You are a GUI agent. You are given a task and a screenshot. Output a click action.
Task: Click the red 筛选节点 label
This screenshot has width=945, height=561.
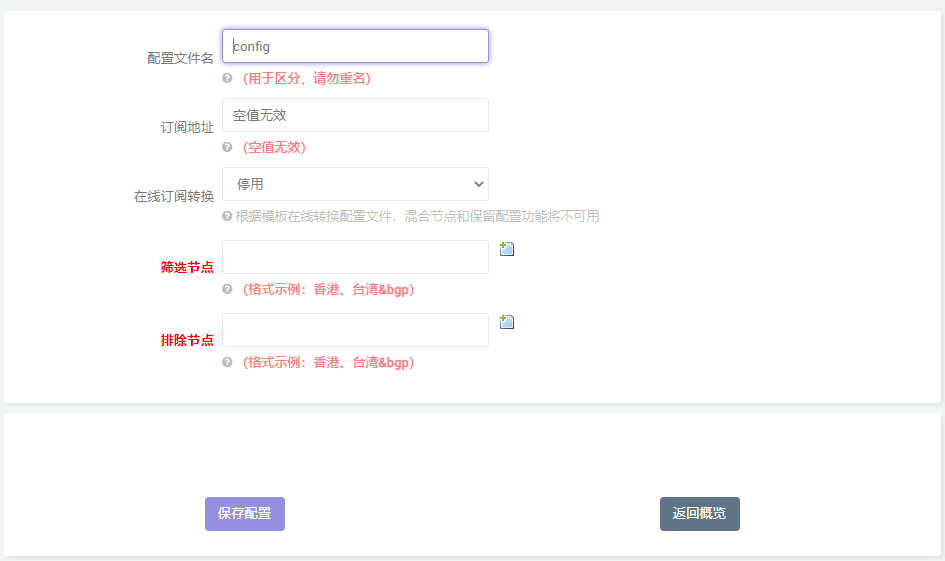(187, 267)
